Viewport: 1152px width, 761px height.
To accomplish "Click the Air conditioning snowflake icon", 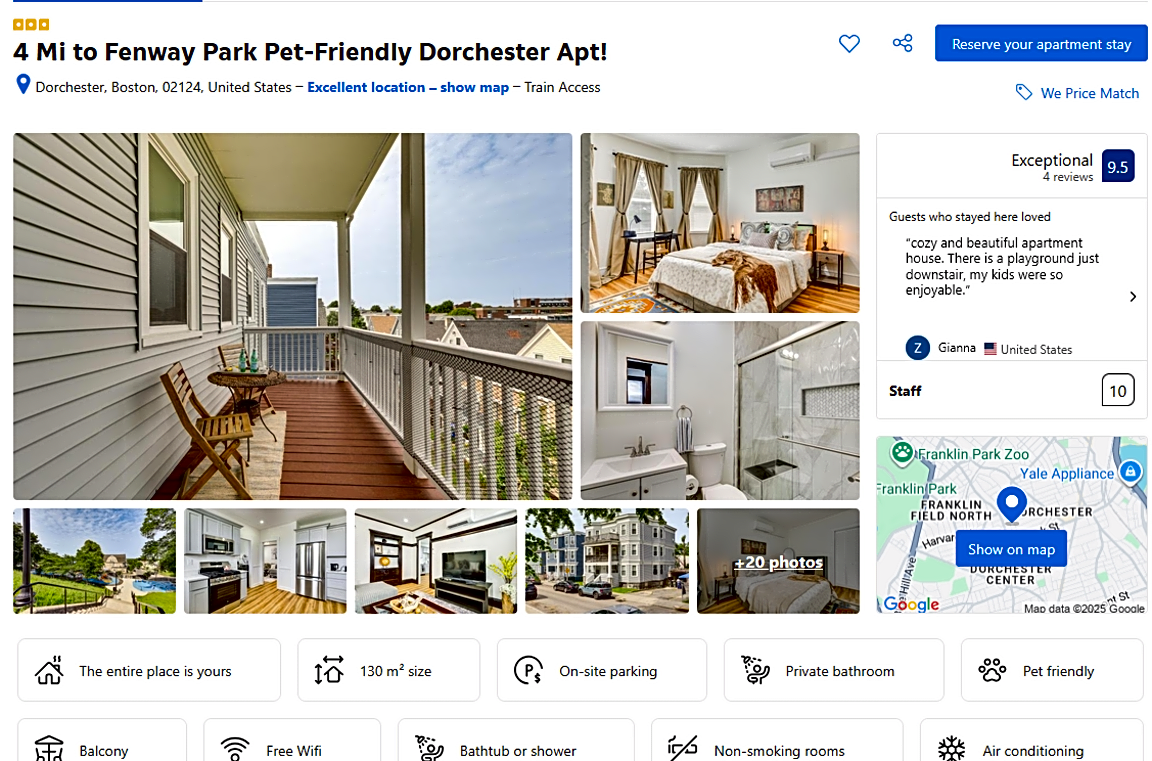I will point(951,749).
